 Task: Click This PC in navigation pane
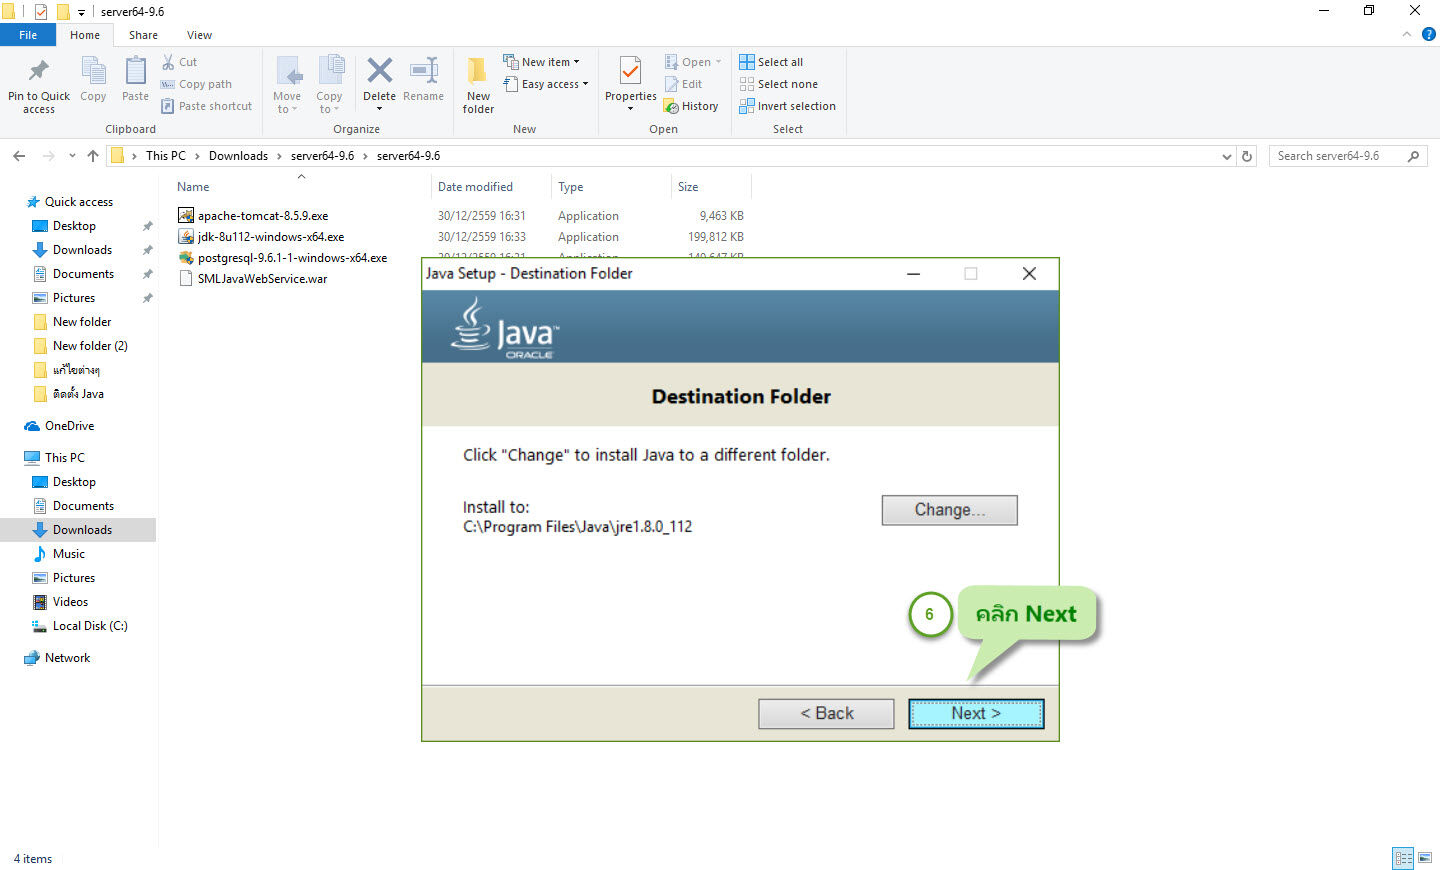pos(65,458)
